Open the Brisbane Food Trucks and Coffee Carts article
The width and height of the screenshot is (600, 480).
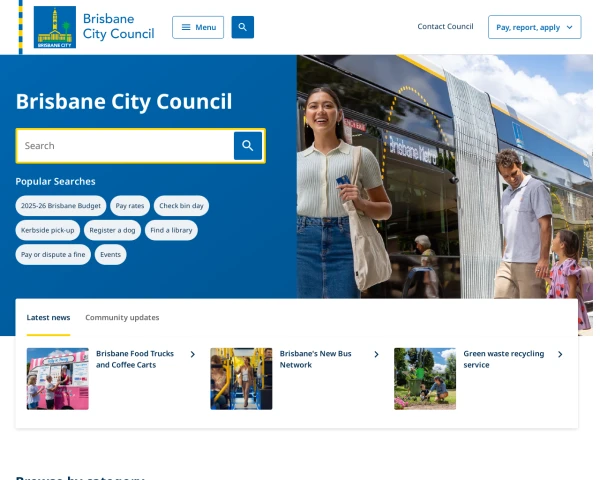pyautogui.click(x=135, y=359)
